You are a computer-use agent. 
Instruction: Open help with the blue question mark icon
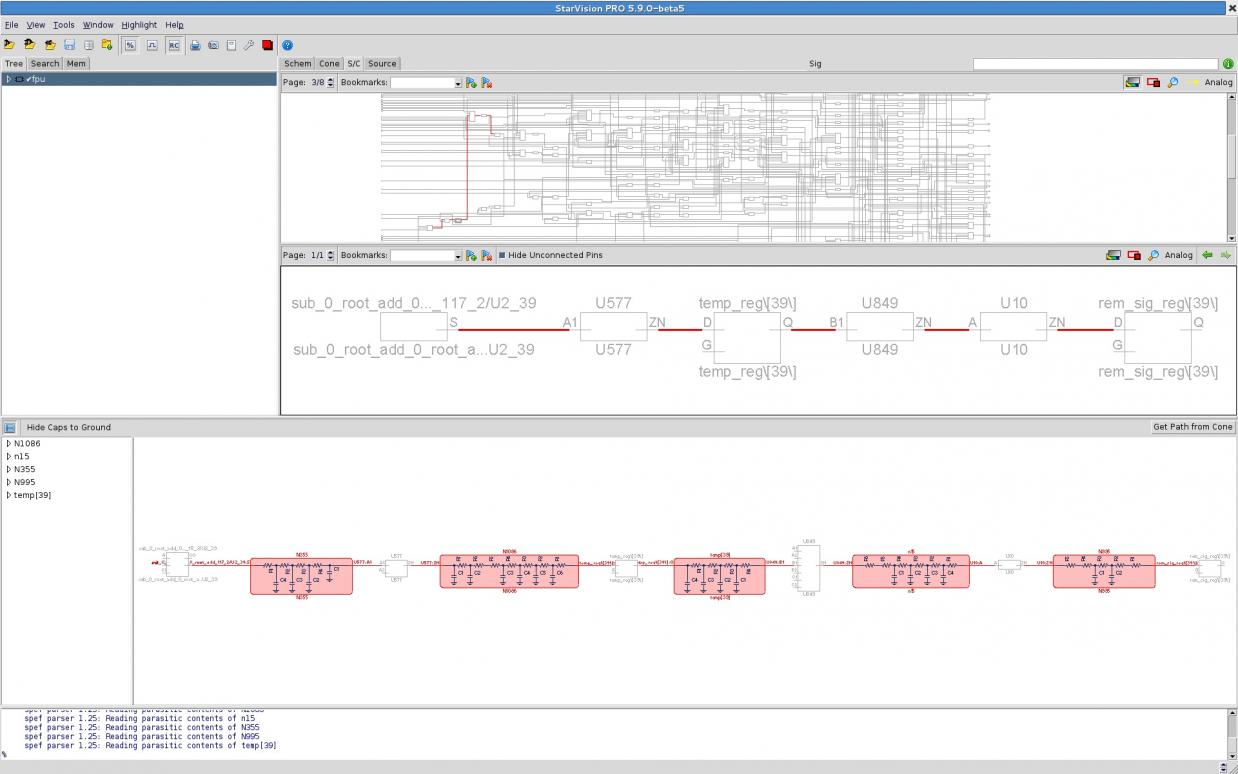pos(287,45)
